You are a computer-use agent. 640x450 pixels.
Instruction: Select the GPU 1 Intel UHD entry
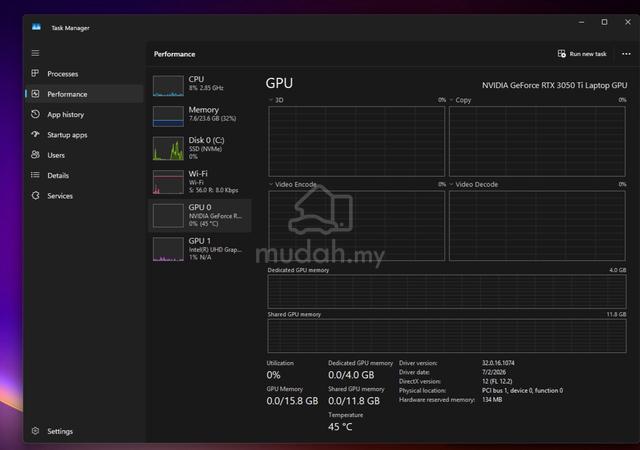pos(200,249)
